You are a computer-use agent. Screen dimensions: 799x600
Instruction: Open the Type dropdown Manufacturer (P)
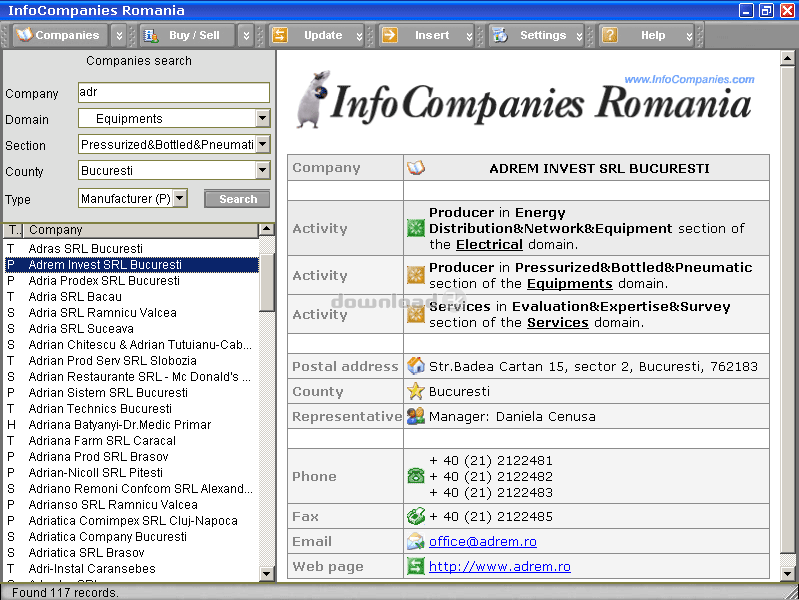coord(133,198)
